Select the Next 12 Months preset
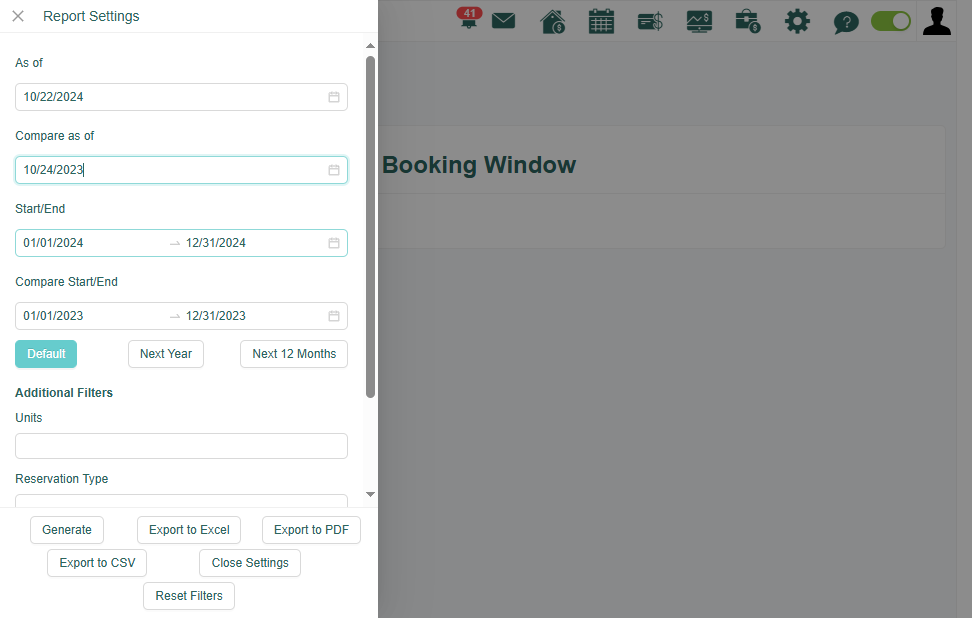 [294, 354]
